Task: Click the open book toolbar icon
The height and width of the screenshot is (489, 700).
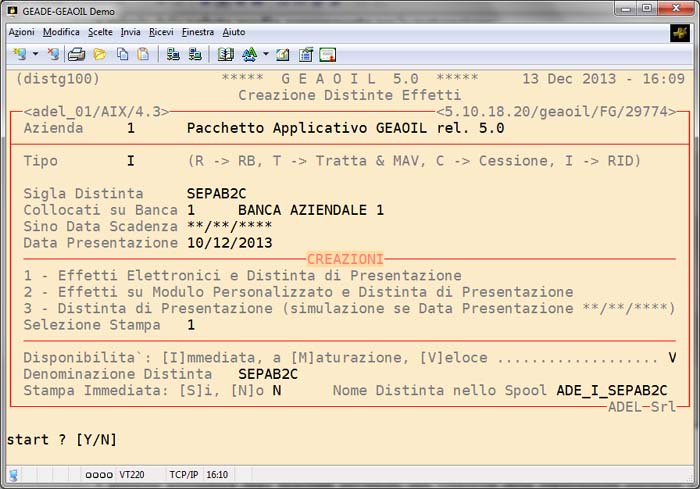Action: pos(225,54)
